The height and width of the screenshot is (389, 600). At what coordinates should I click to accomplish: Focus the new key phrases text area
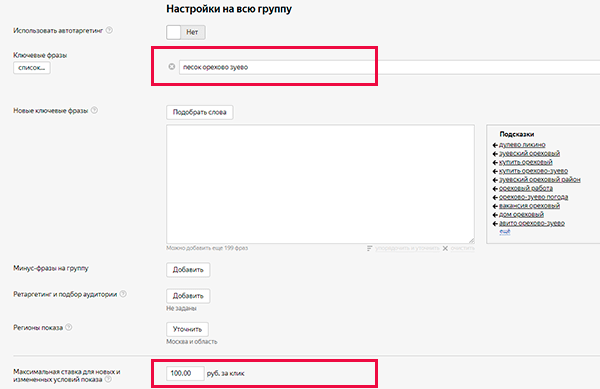pos(320,184)
